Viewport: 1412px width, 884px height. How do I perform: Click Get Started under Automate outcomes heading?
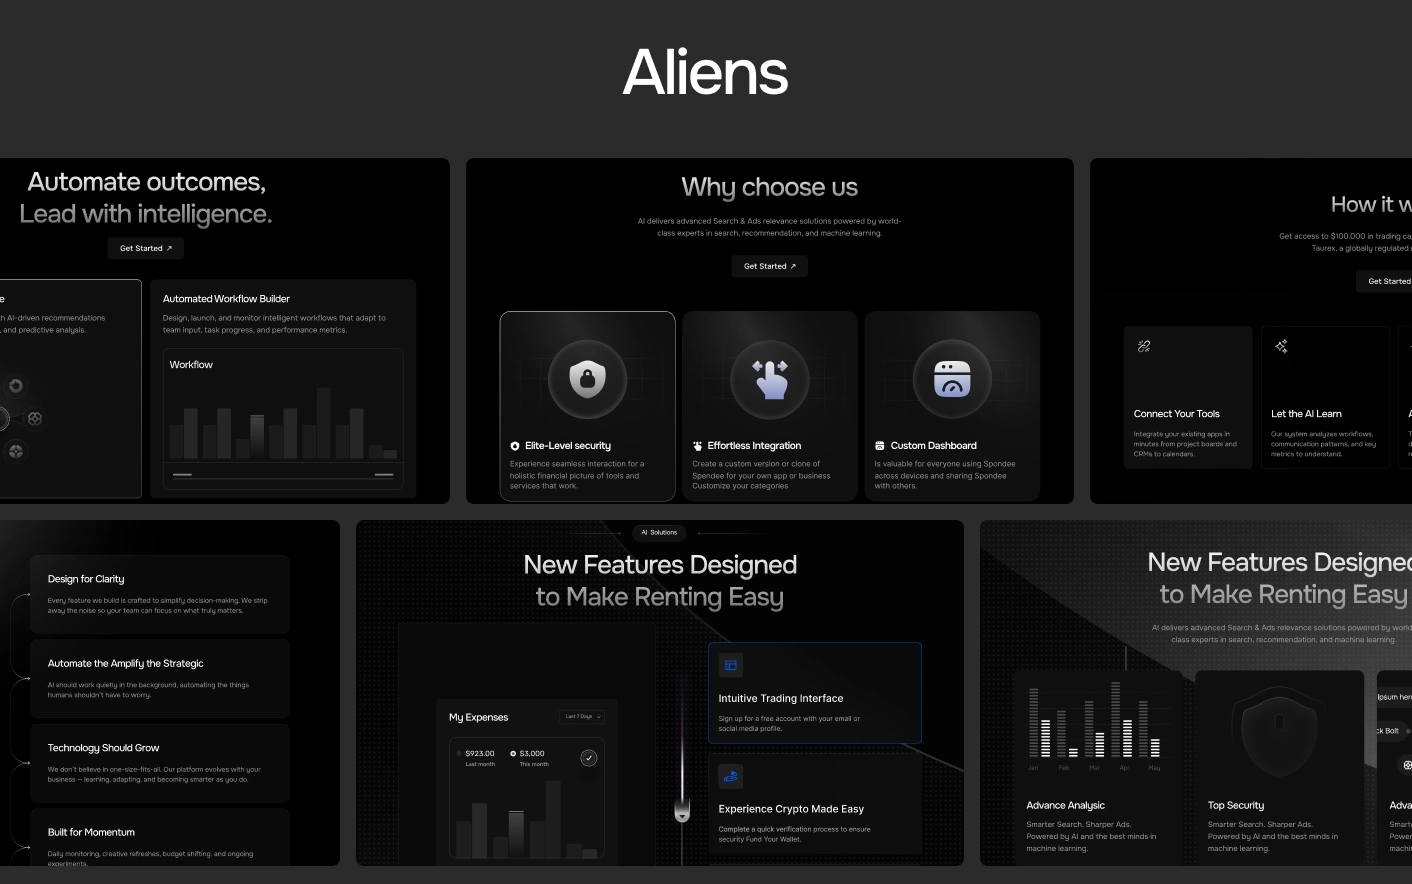pos(145,248)
